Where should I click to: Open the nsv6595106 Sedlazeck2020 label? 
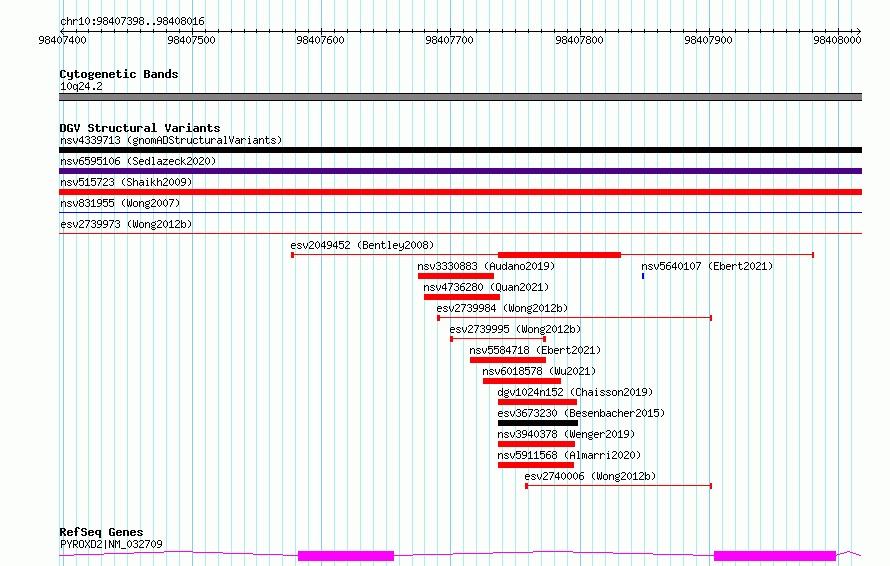click(x=138, y=161)
